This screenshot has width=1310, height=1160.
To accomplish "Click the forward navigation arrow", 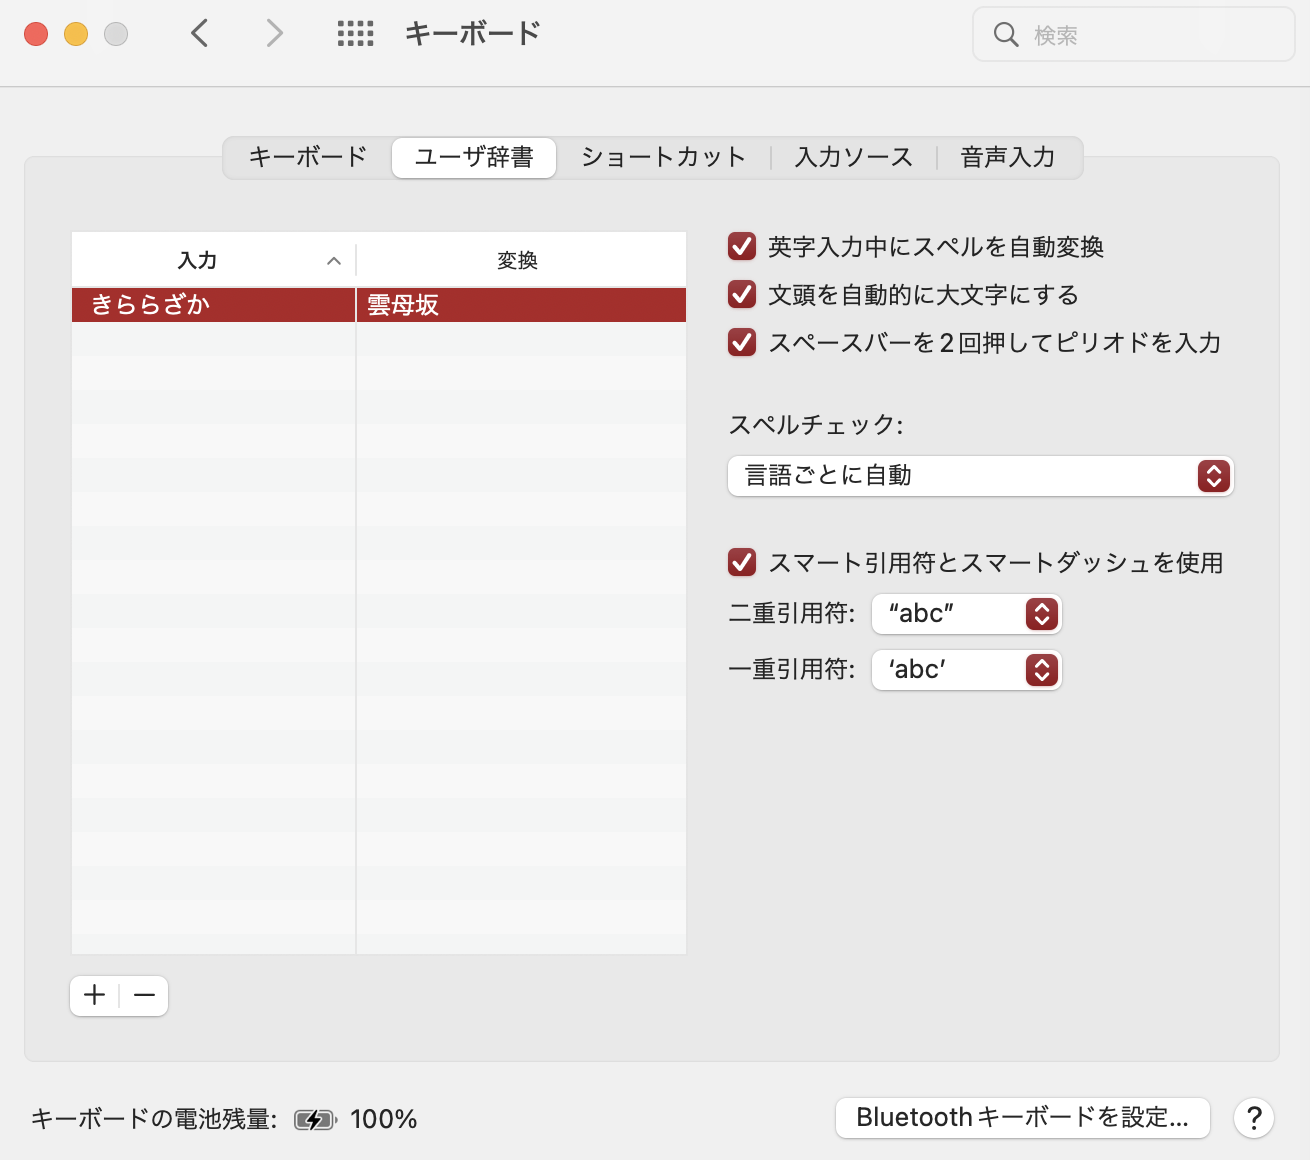I will click(x=274, y=34).
